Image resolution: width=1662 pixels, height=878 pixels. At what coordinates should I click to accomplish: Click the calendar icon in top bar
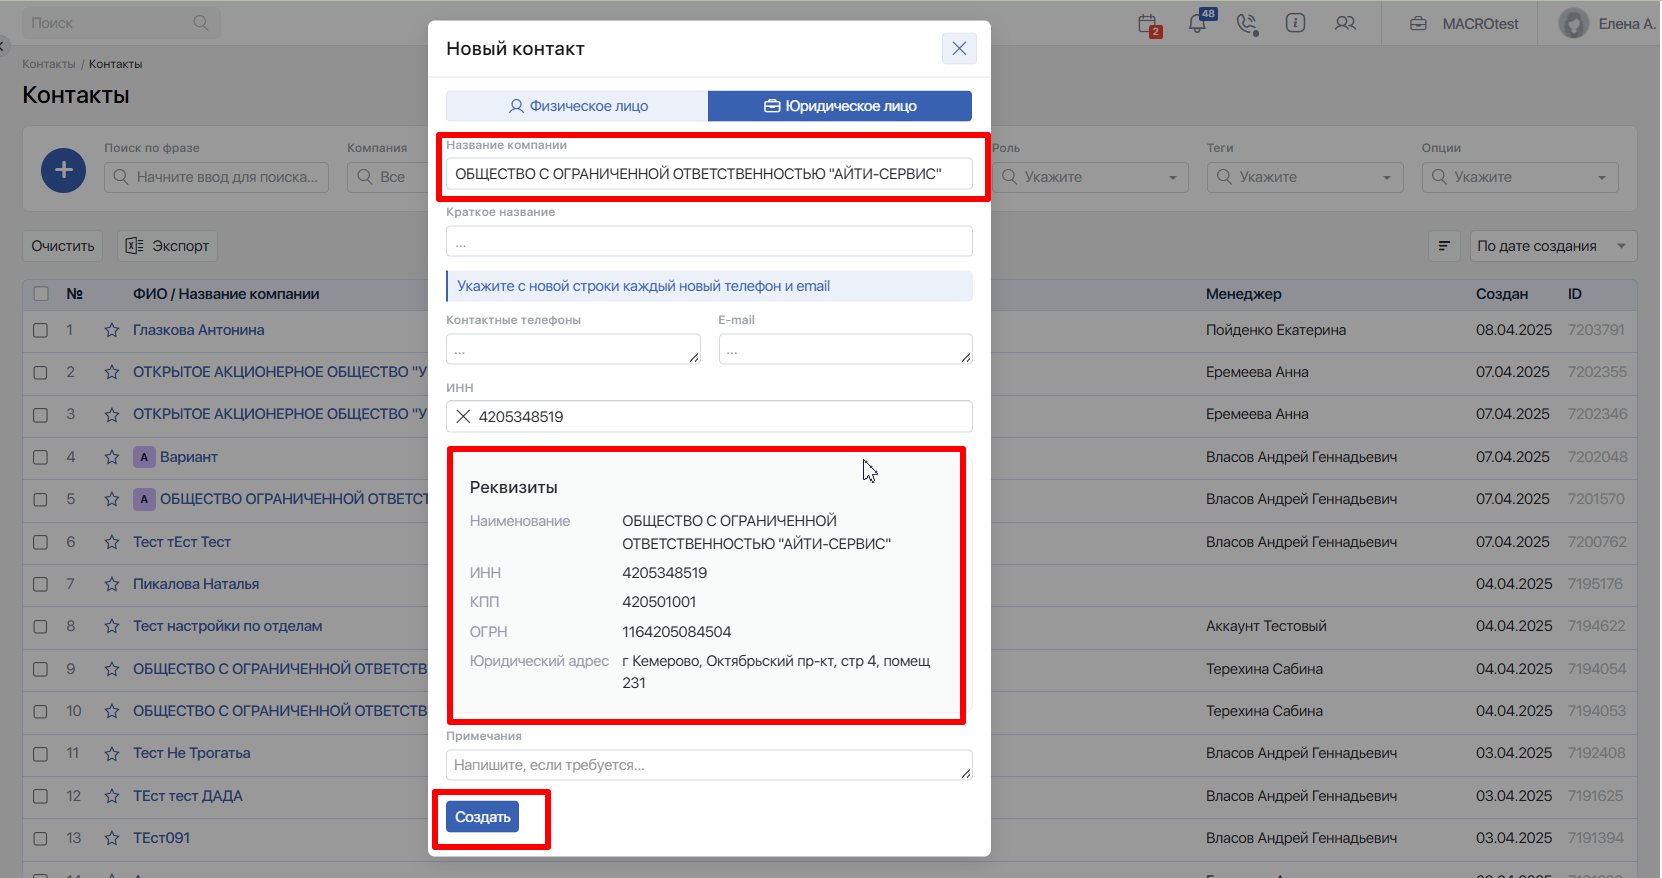(x=1148, y=24)
